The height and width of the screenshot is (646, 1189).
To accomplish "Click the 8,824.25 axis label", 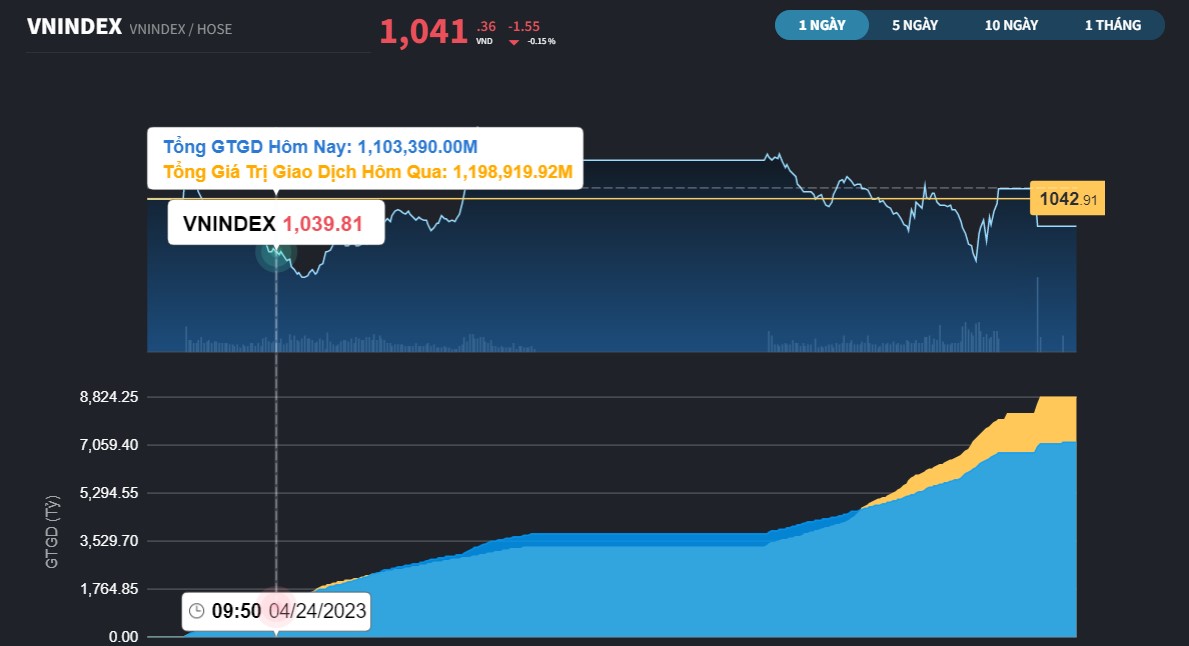I will (x=110, y=396).
